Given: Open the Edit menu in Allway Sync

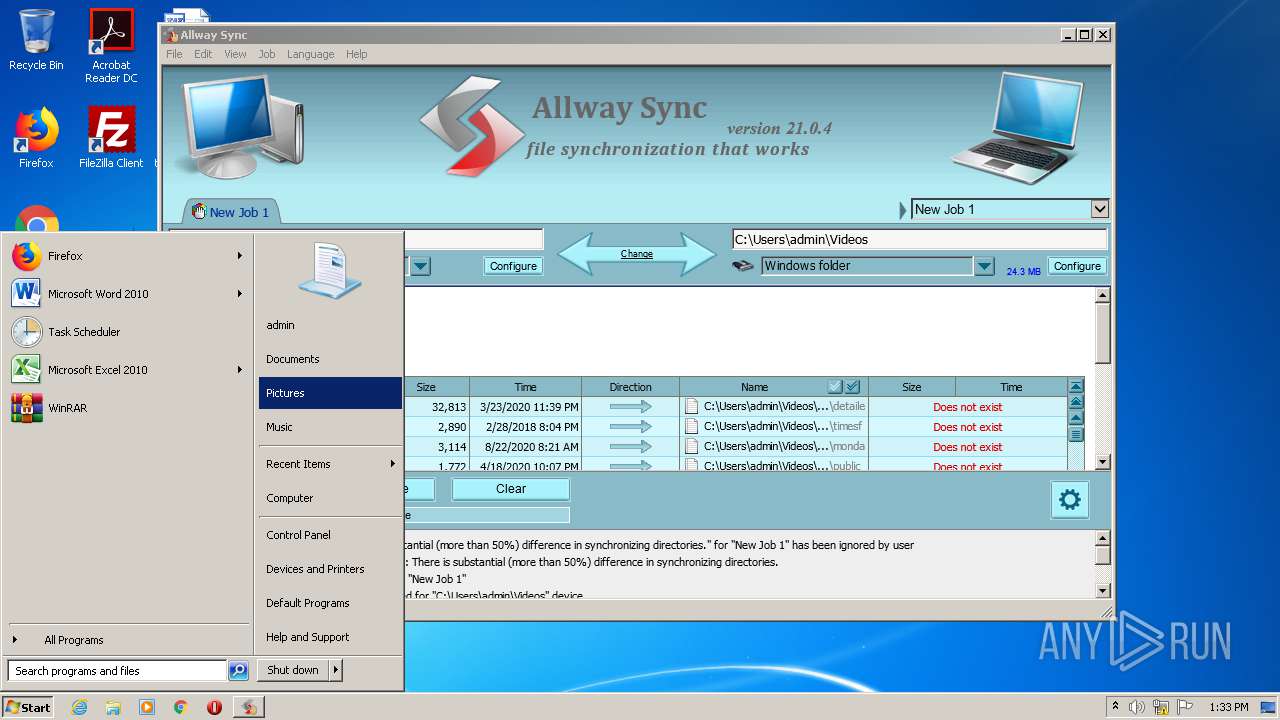Looking at the screenshot, I should tap(203, 54).
